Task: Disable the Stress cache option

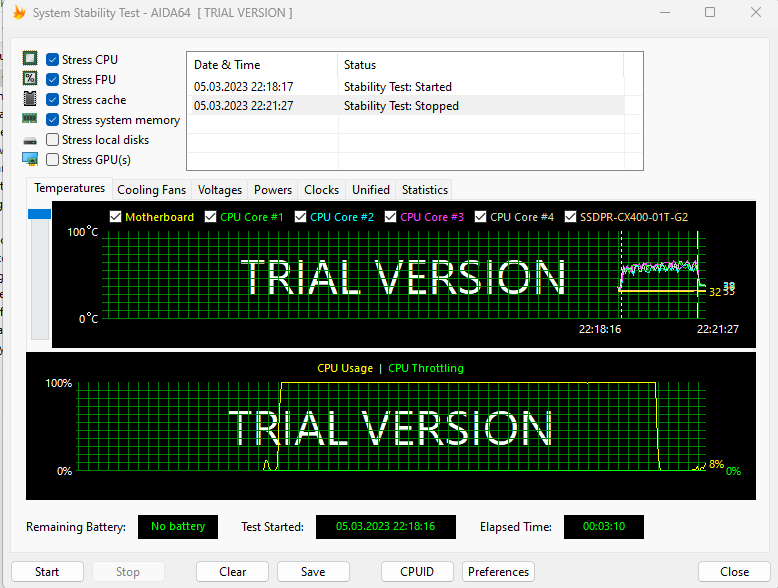Action: click(x=52, y=100)
